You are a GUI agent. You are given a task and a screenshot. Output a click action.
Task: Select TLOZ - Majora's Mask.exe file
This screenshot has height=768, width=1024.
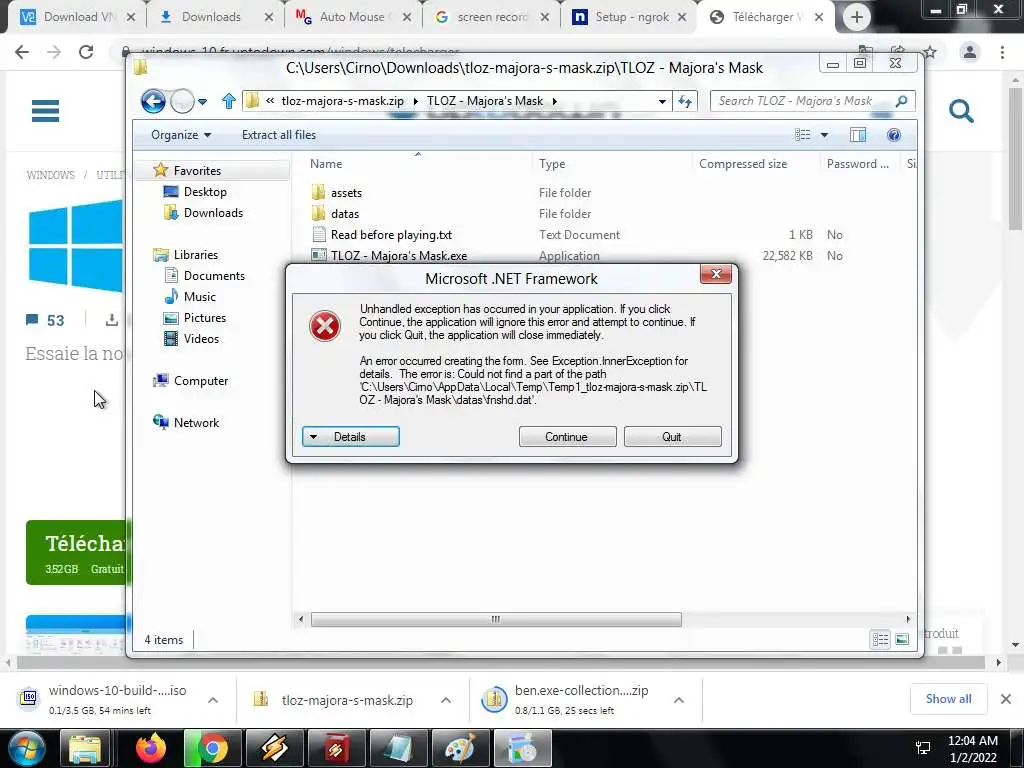pyautogui.click(x=398, y=255)
